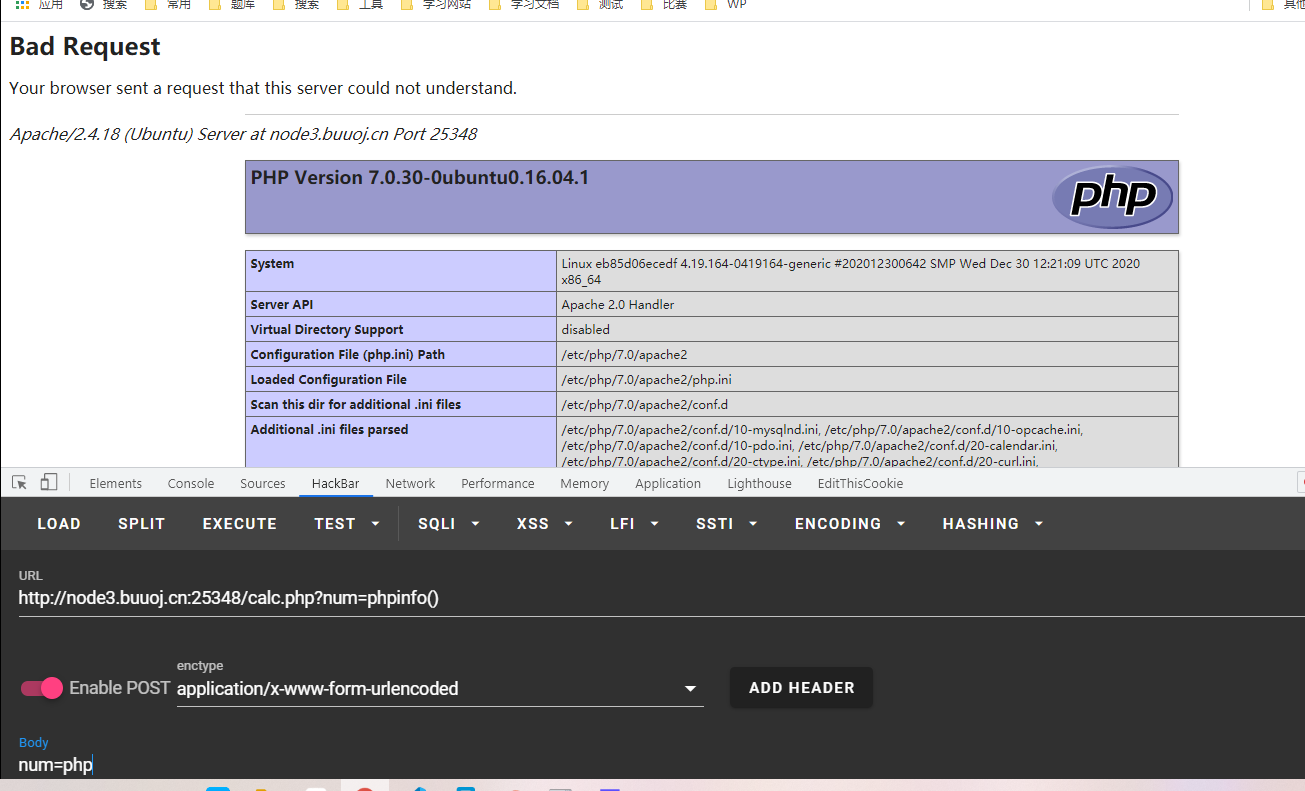Screen dimensions: 1305x791
Task: Click the LOAD button in HackBar
Action: click(59, 524)
